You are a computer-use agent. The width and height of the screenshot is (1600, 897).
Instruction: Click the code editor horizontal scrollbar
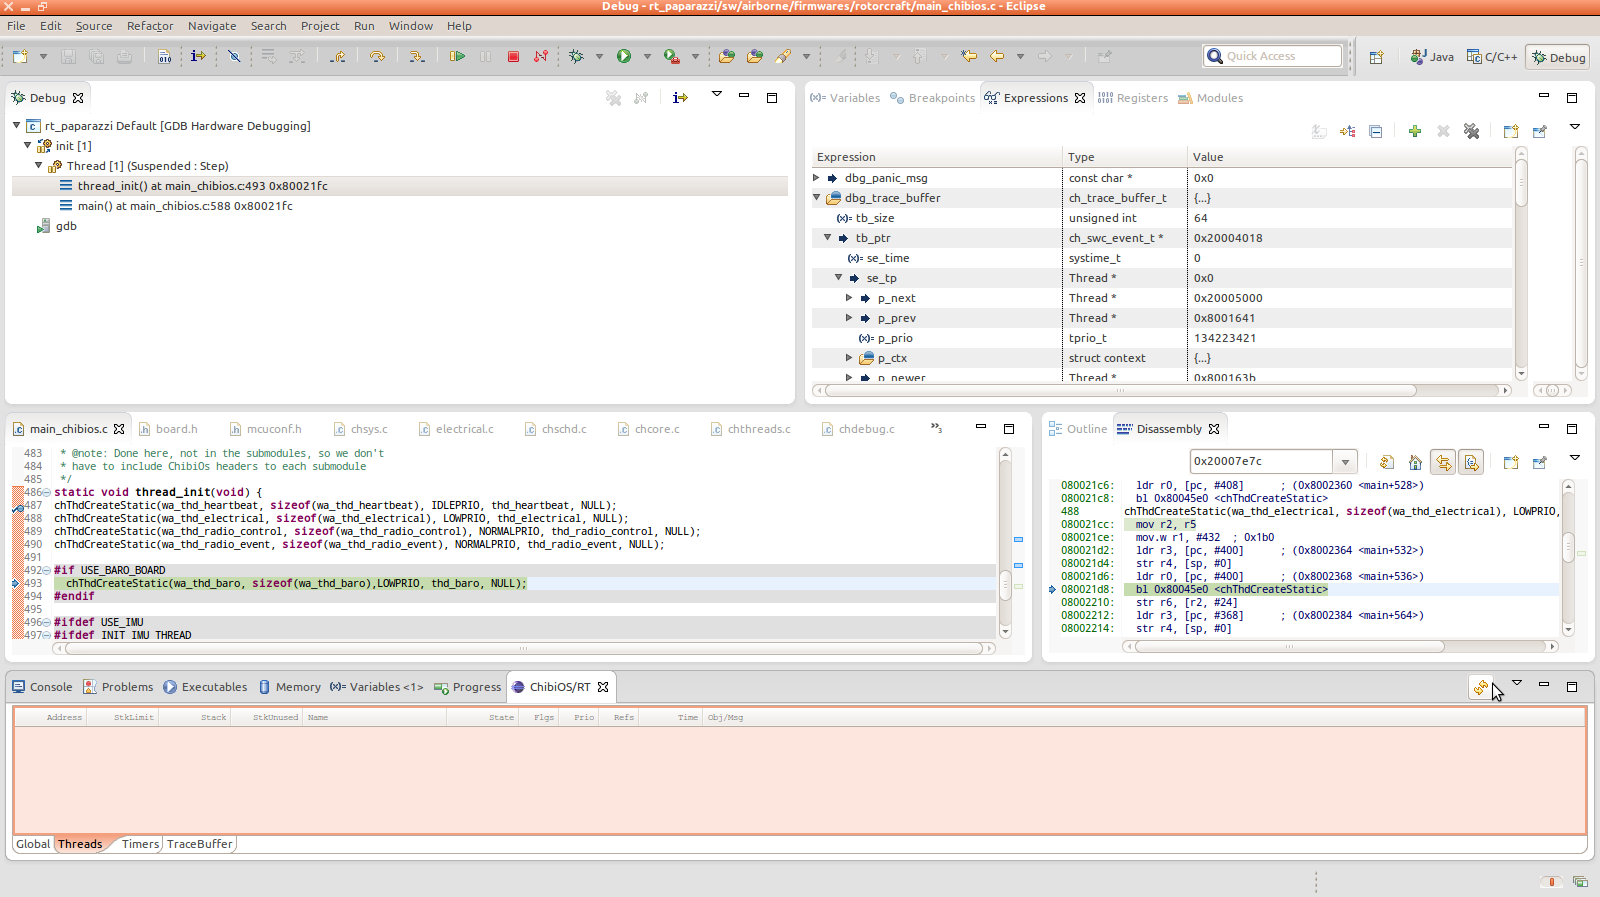(523, 649)
